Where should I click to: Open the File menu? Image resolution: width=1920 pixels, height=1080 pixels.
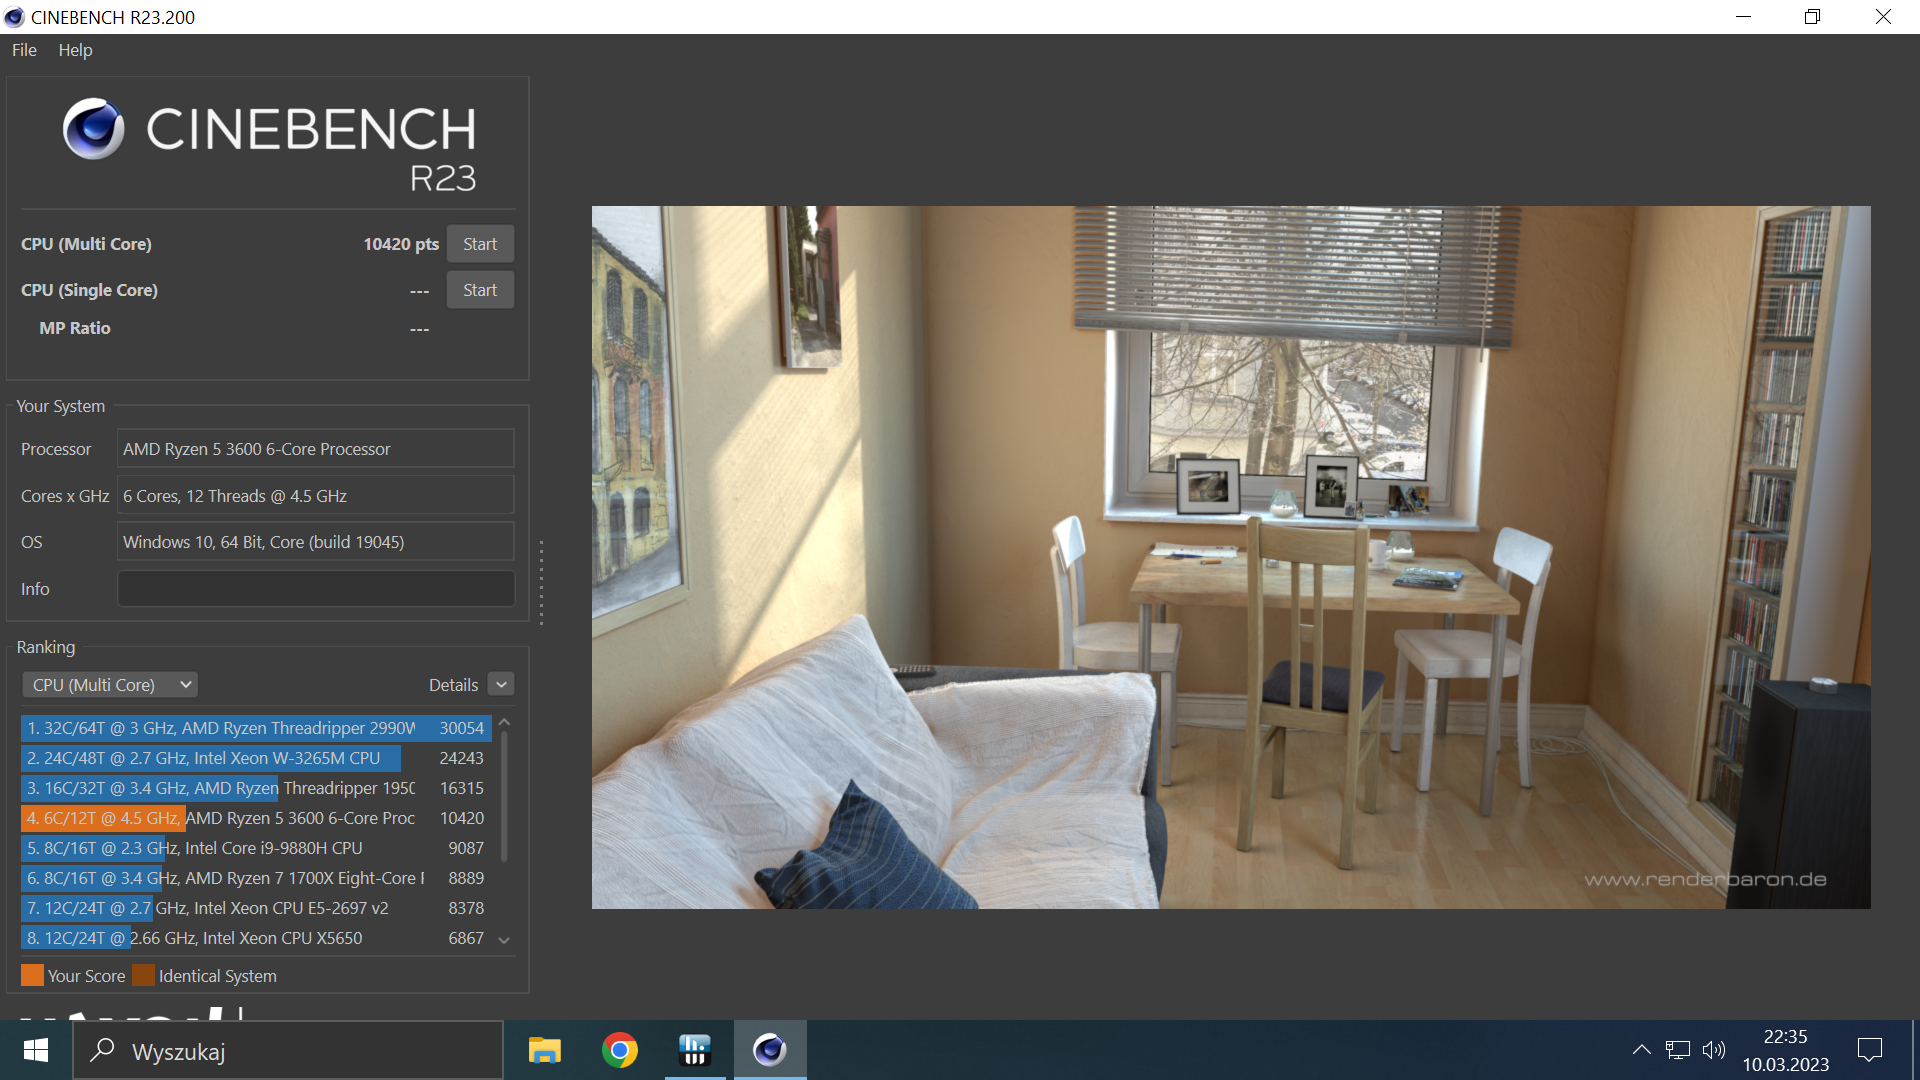pos(24,50)
